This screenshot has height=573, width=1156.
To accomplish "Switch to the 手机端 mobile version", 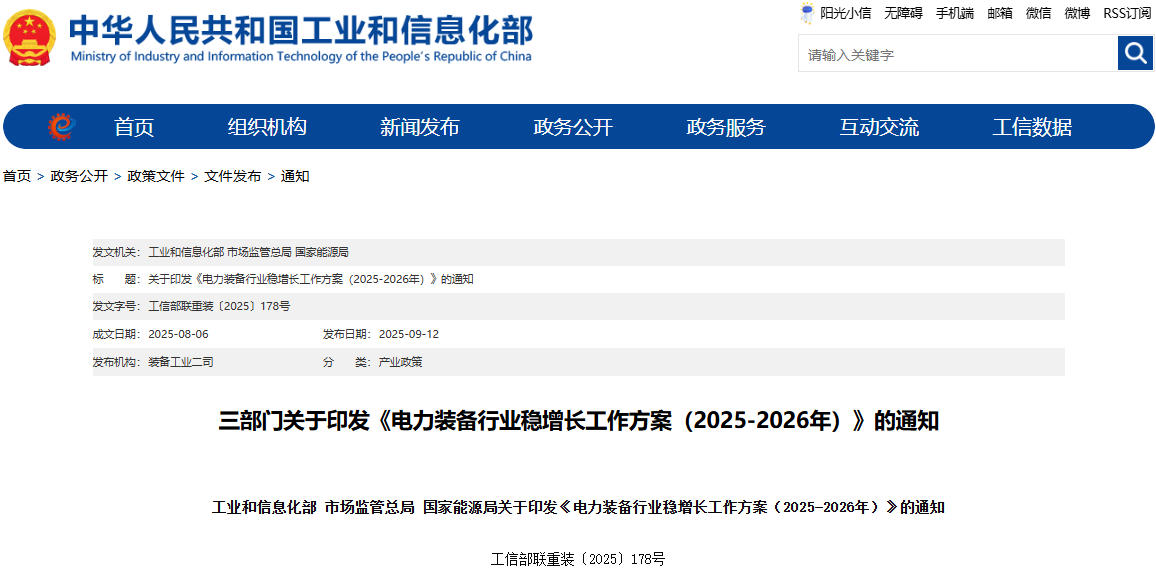I will 954,13.
